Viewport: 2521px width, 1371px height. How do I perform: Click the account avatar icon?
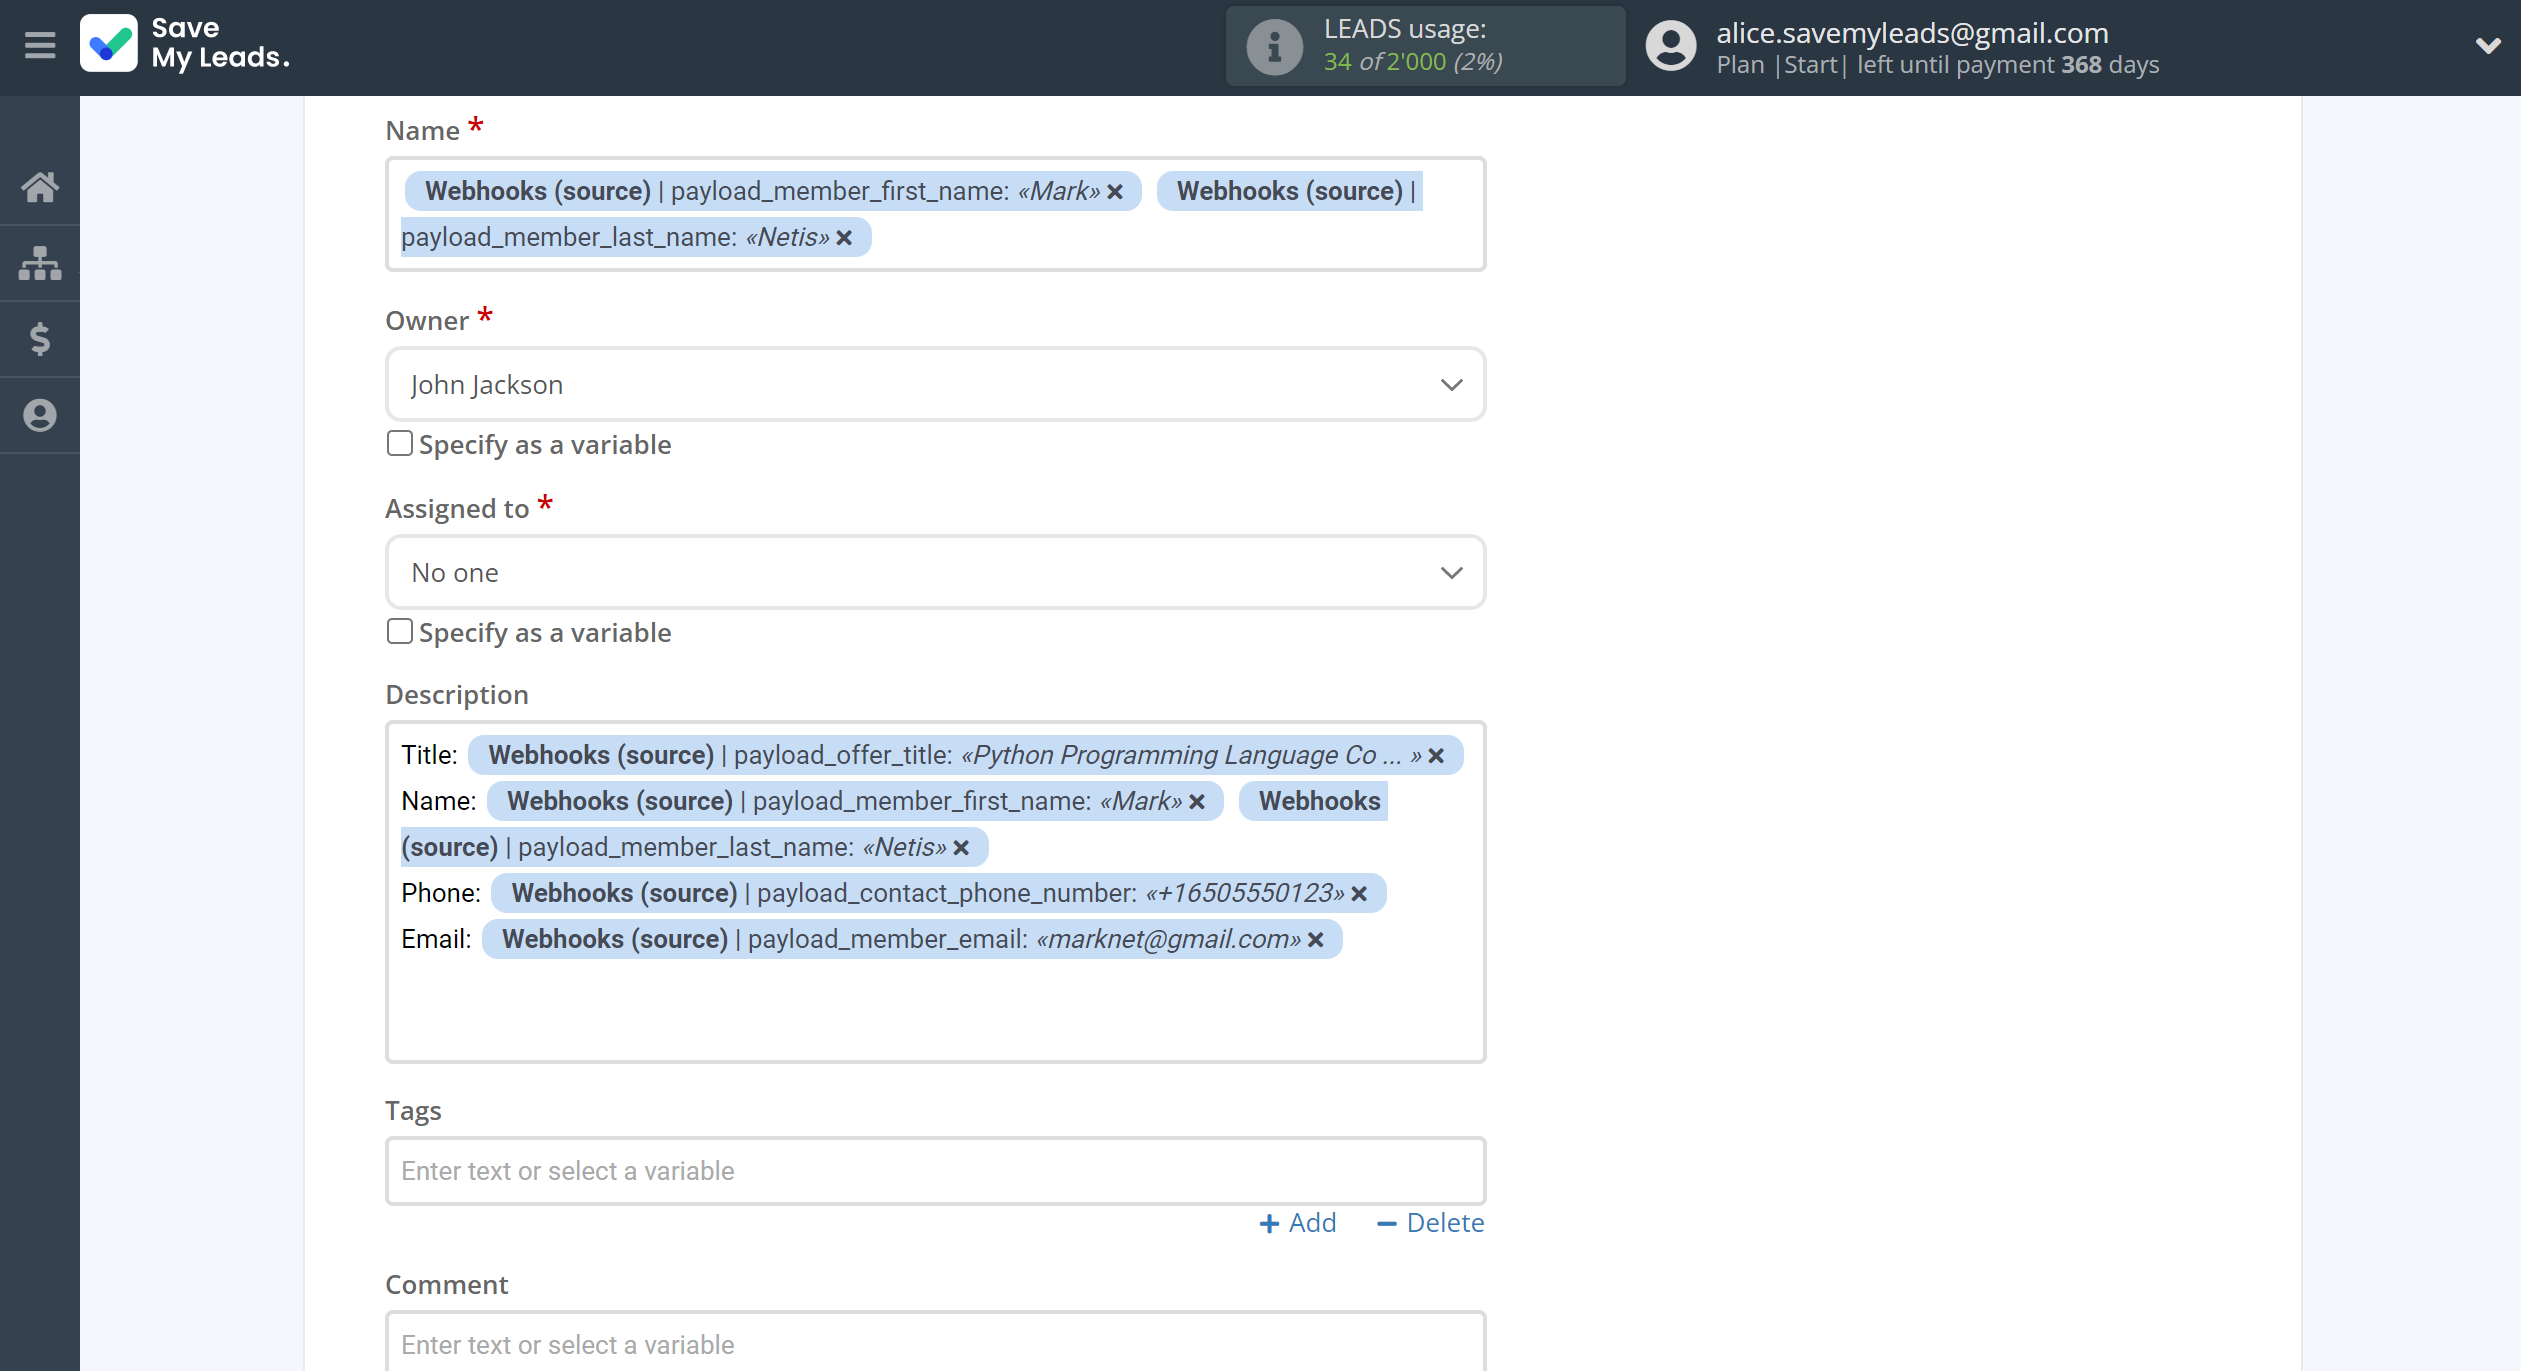(x=1671, y=46)
